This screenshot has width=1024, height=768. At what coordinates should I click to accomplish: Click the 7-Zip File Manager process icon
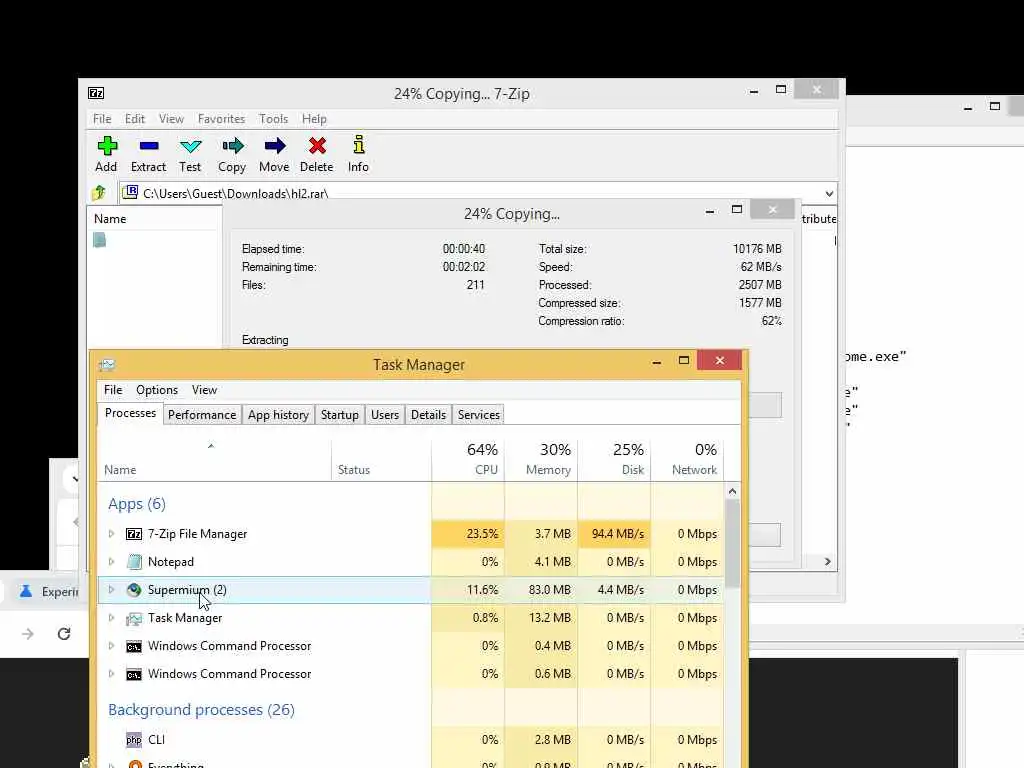134,534
